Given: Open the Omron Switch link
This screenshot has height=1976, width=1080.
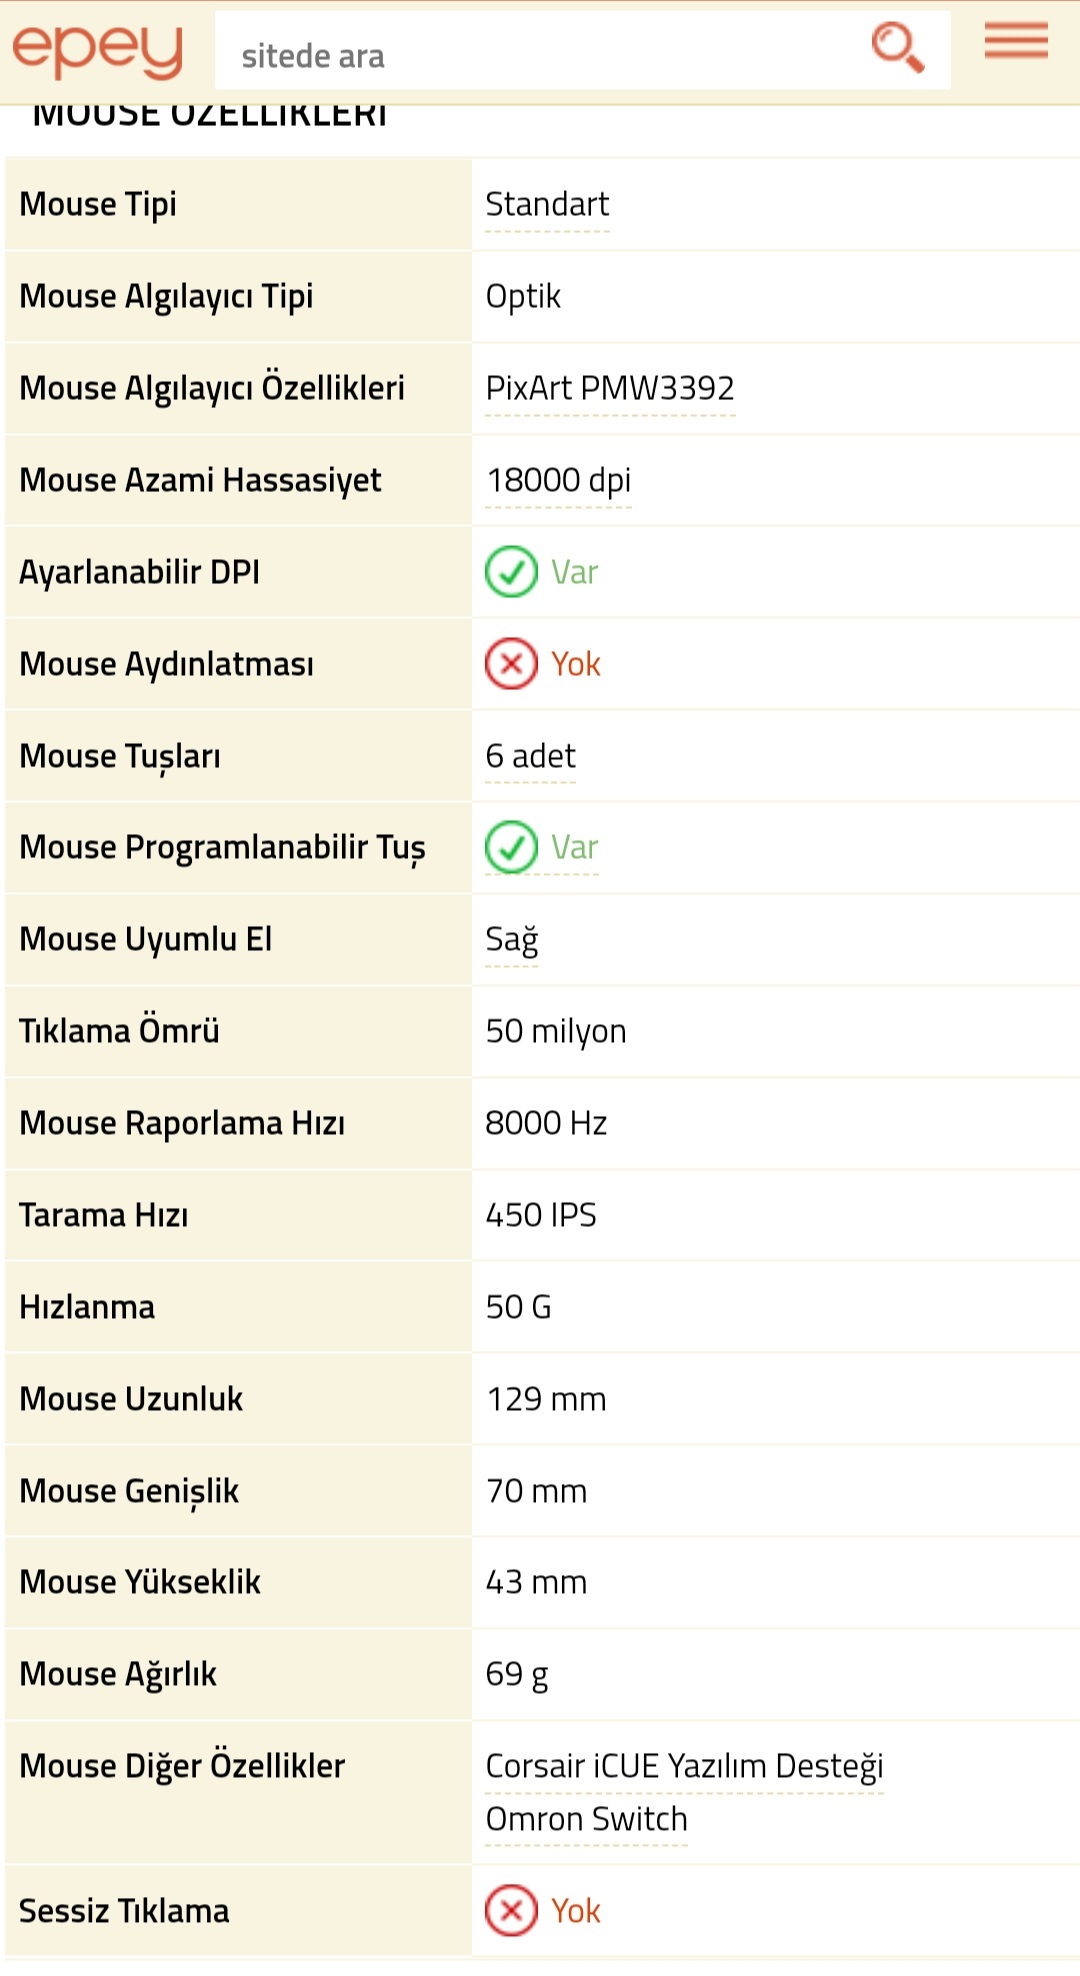Looking at the screenshot, I should [x=586, y=1819].
